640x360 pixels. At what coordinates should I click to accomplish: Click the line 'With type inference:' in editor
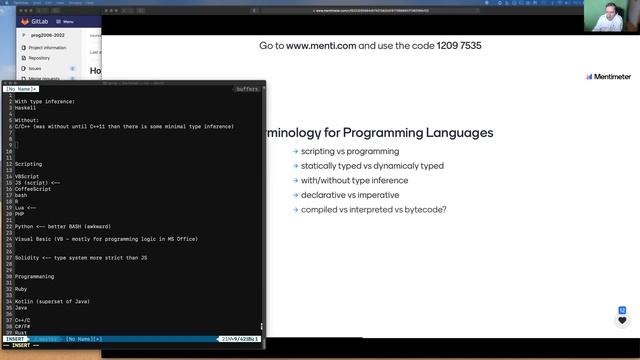[44, 102]
